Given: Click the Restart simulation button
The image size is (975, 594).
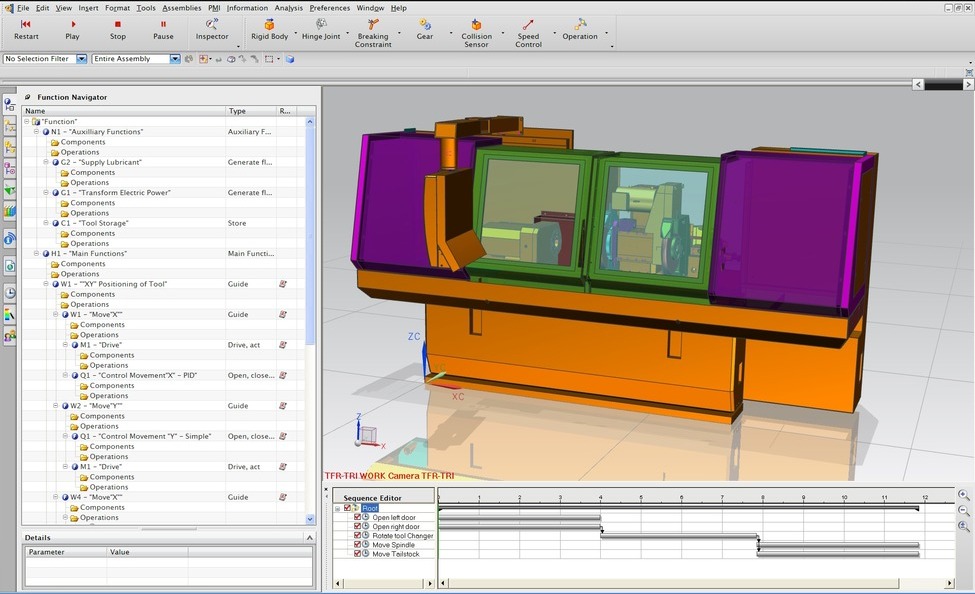Looking at the screenshot, I should pyautogui.click(x=26, y=29).
